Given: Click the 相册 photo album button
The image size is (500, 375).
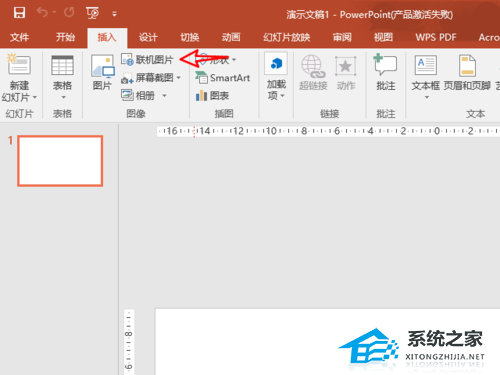Looking at the screenshot, I should 138,96.
